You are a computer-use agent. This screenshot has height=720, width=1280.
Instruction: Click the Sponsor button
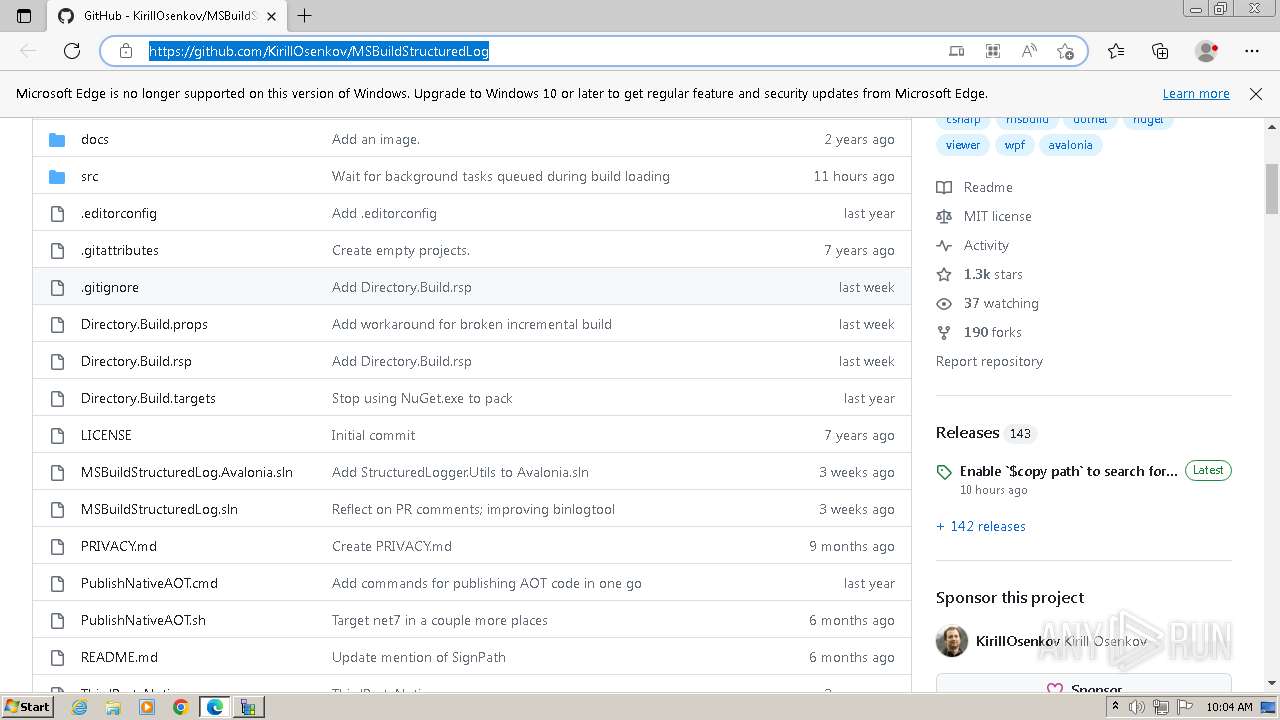(x=1084, y=684)
